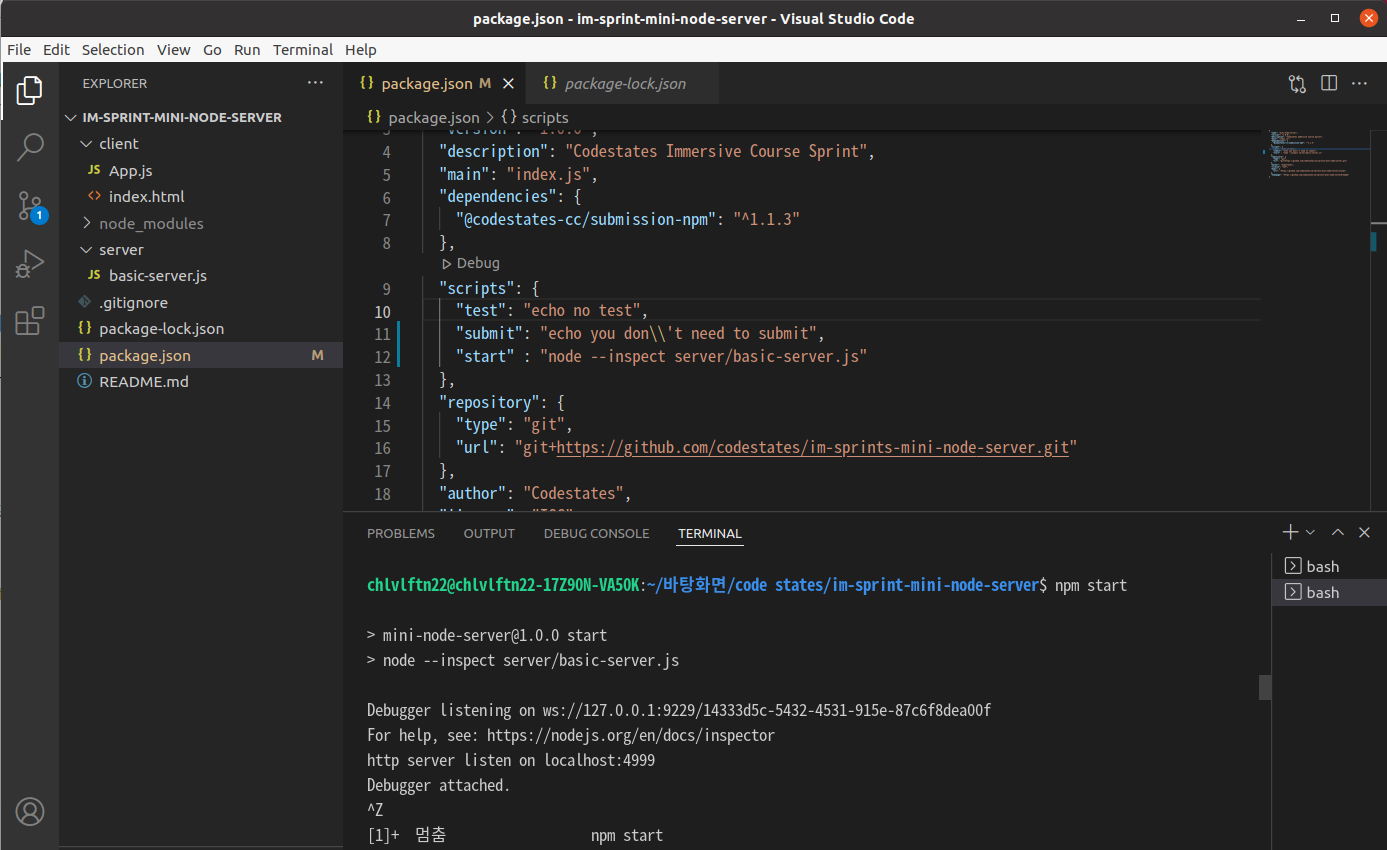This screenshot has height=850, width=1387.
Task: Click "http server listen on localhost:4999" terminal line
Action: [511, 760]
